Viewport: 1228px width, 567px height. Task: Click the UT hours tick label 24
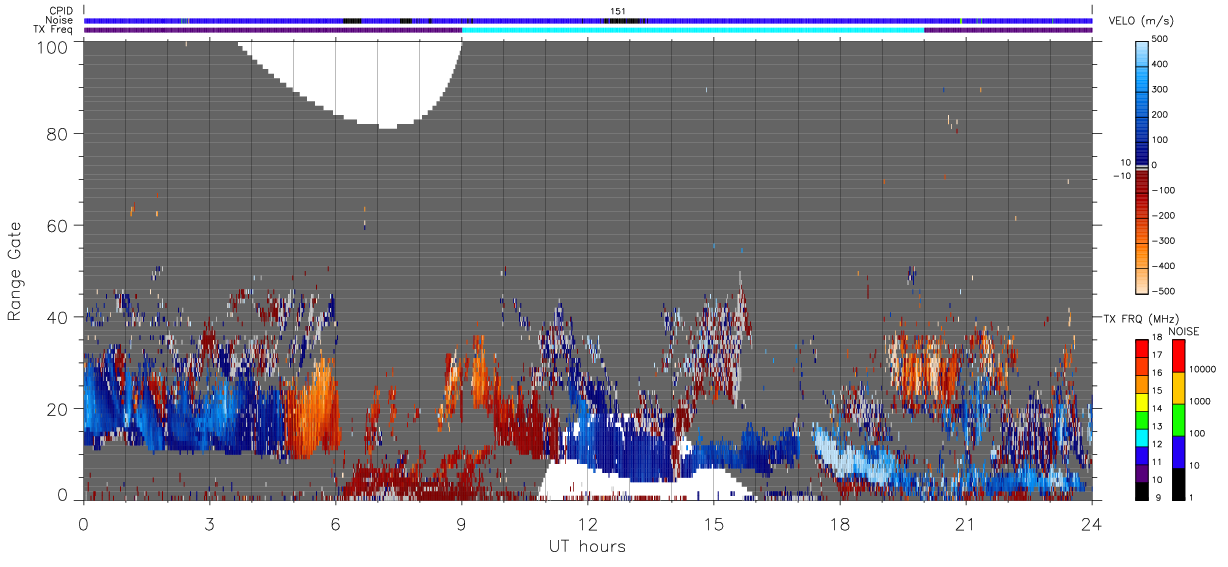[x=1091, y=522]
